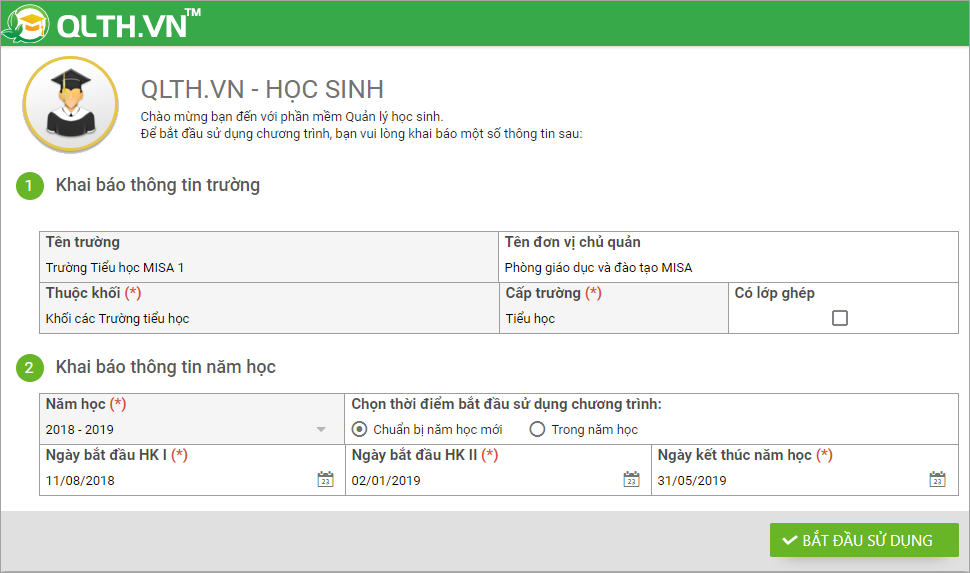Click the QLTH.VN logo icon
Image resolution: width=970 pixels, height=573 pixels.
coord(26,24)
